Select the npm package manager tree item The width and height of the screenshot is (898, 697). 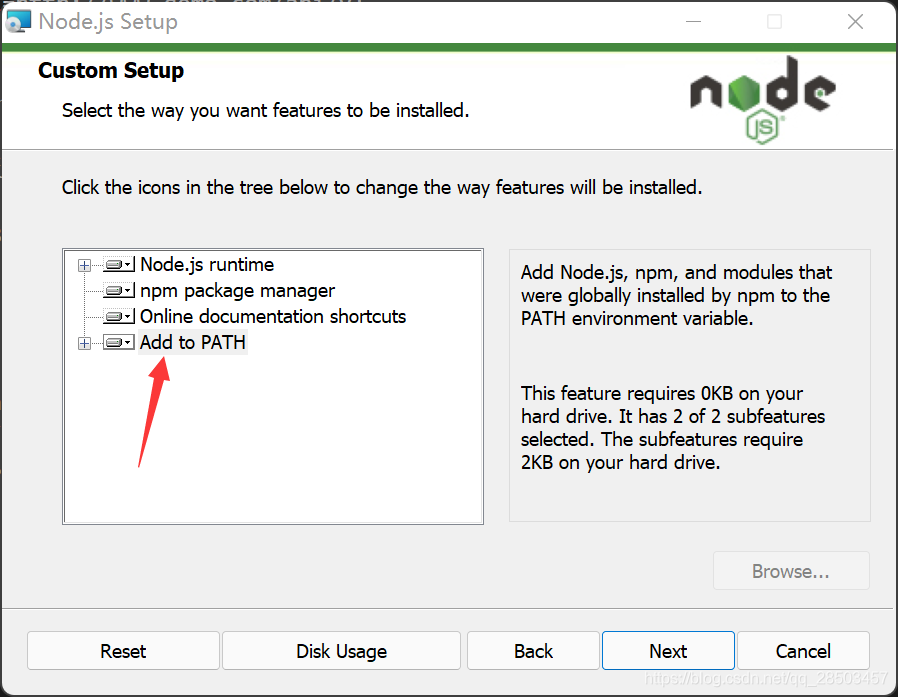[x=236, y=290]
